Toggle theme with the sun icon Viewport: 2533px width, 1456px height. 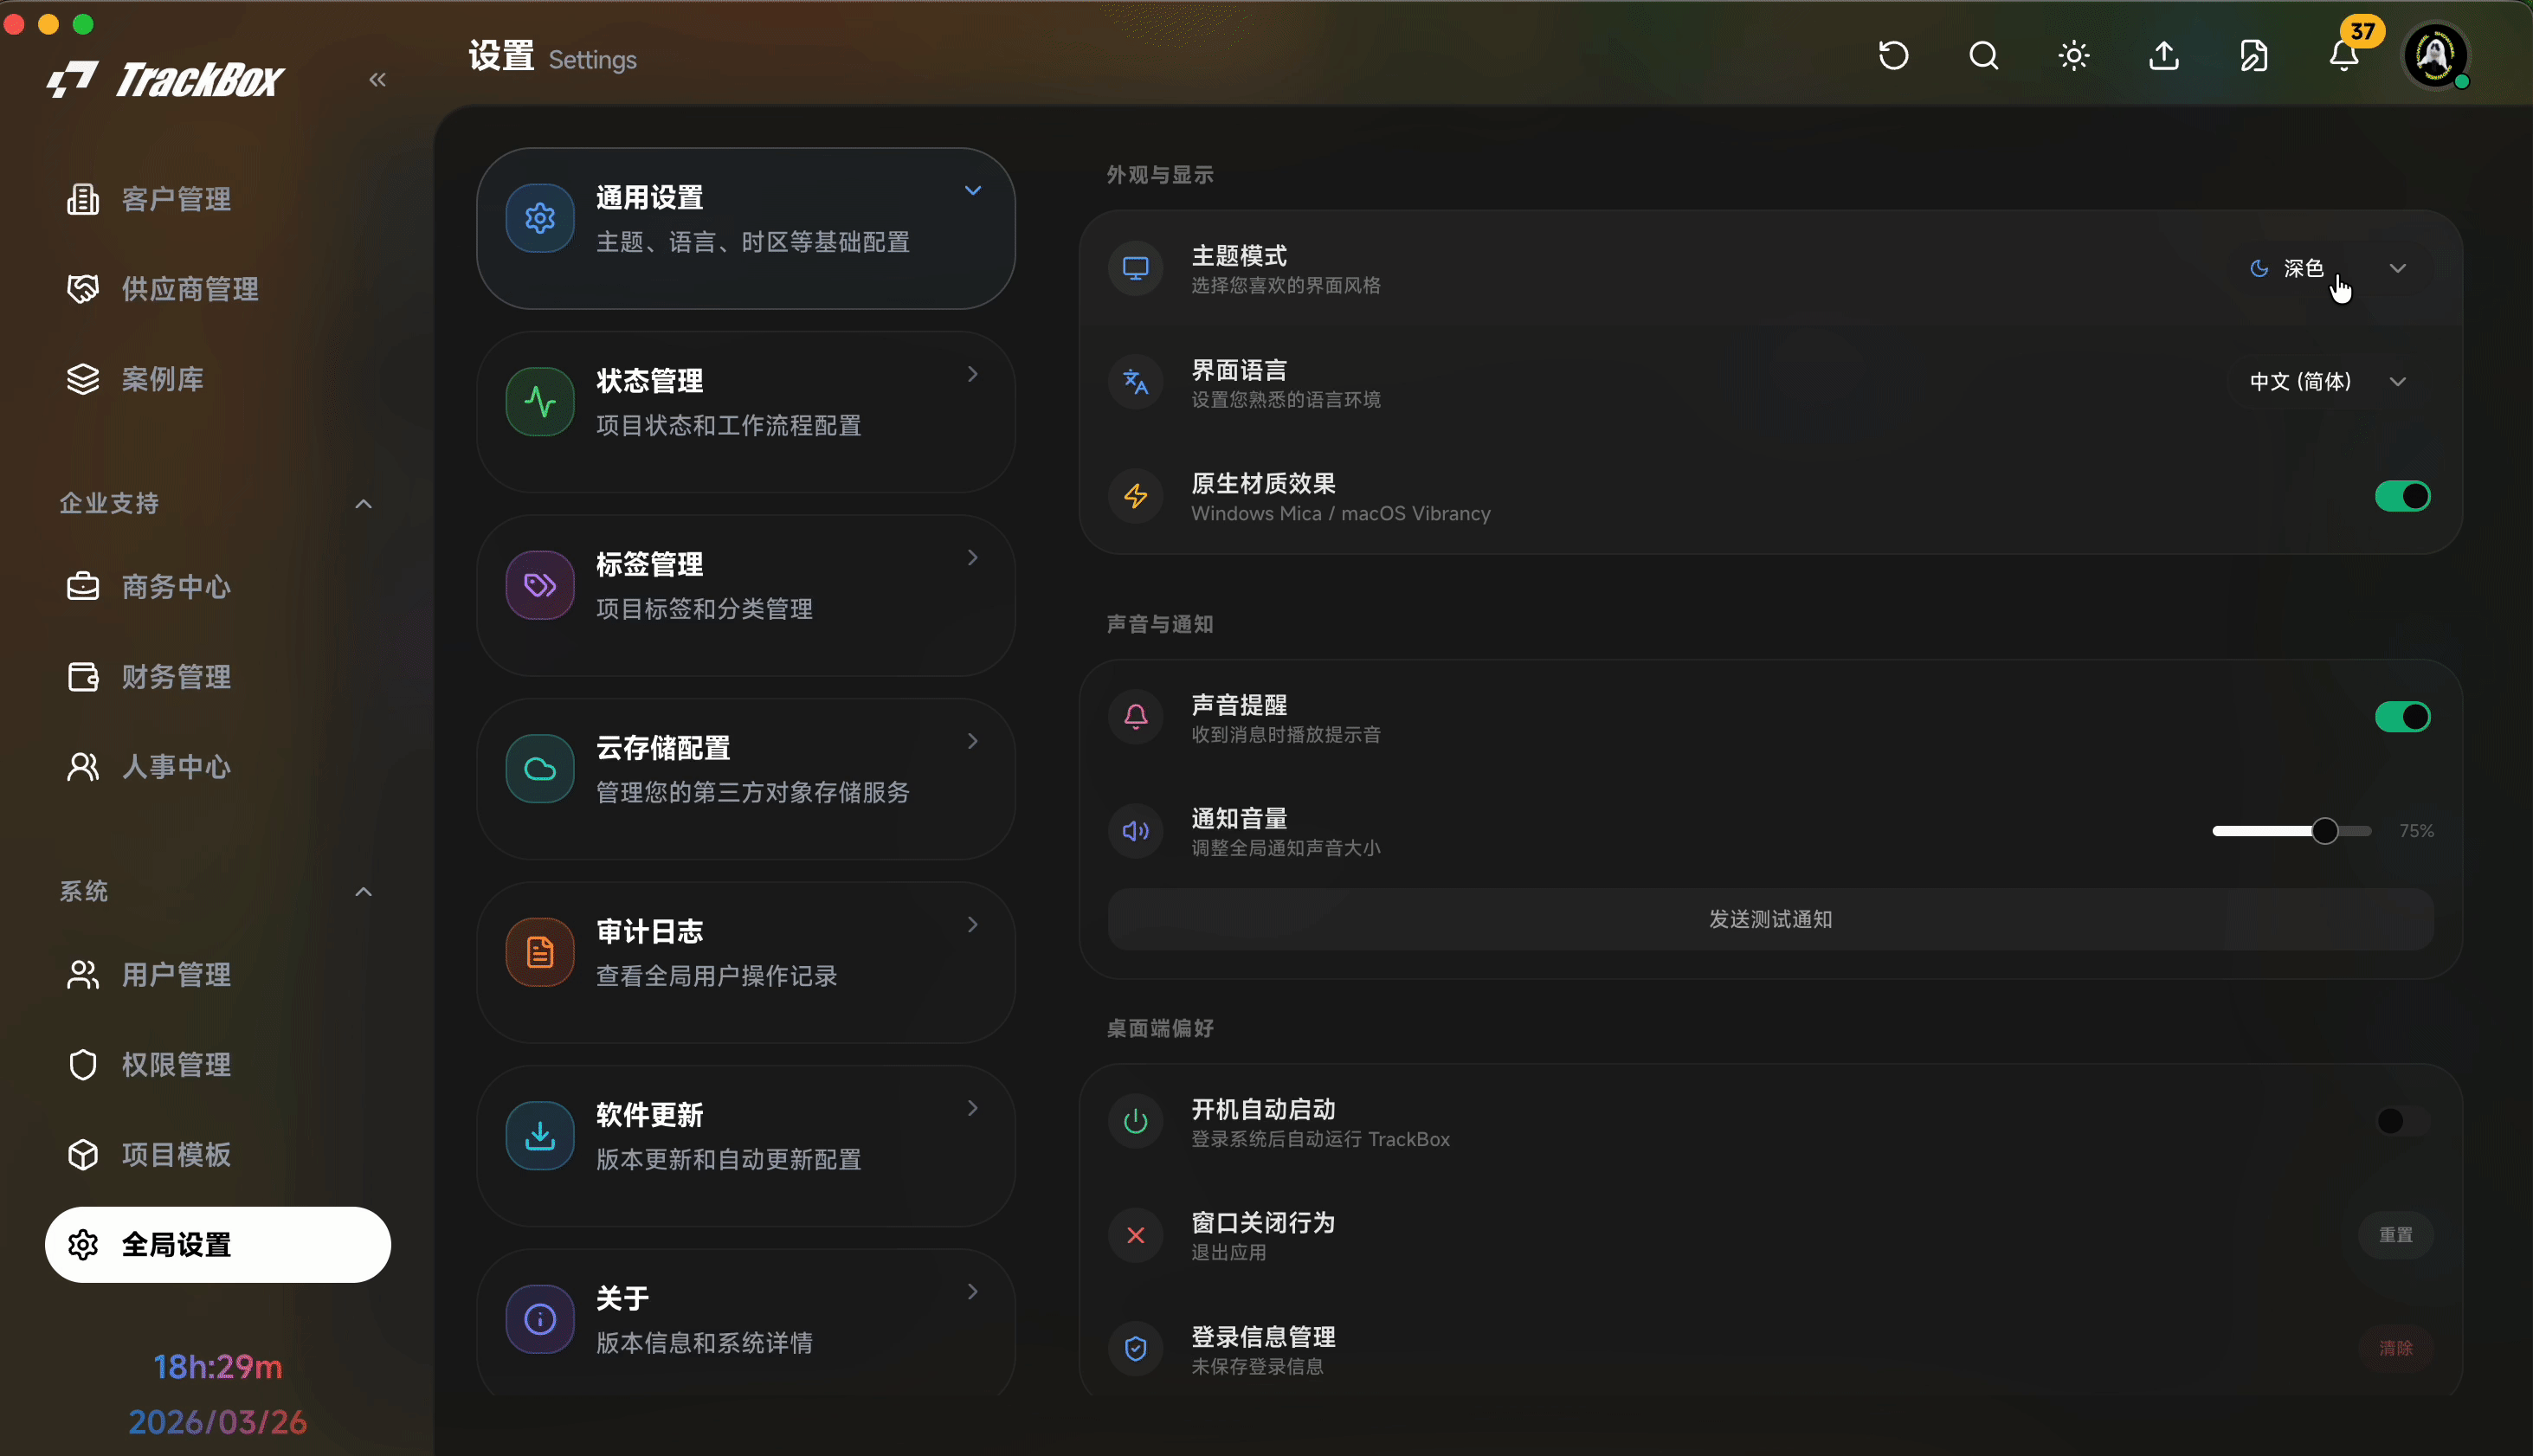coord(2074,55)
